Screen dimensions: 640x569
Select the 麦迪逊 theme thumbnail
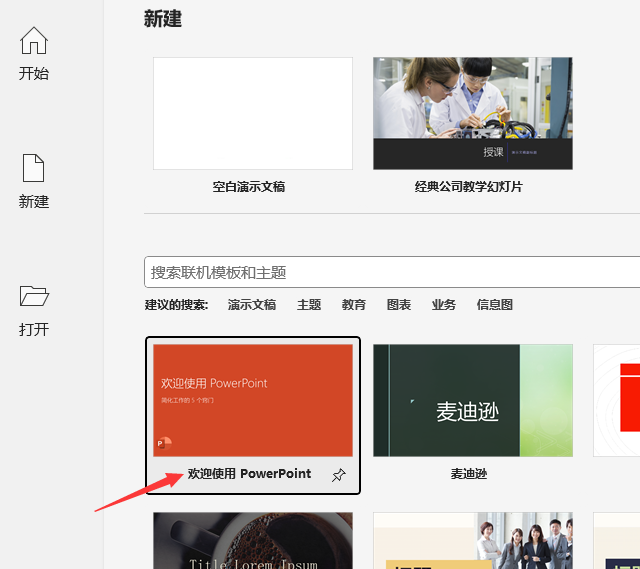473,400
